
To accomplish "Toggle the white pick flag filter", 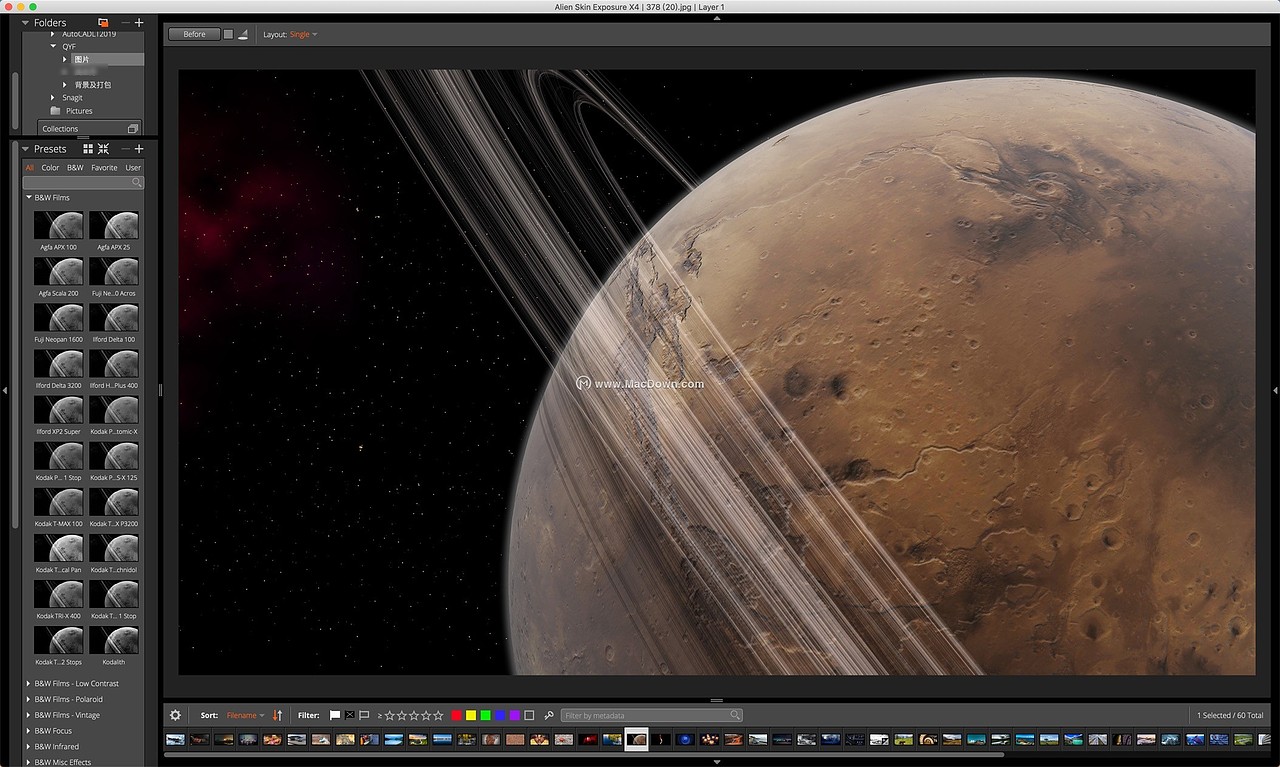I will pyautogui.click(x=335, y=715).
